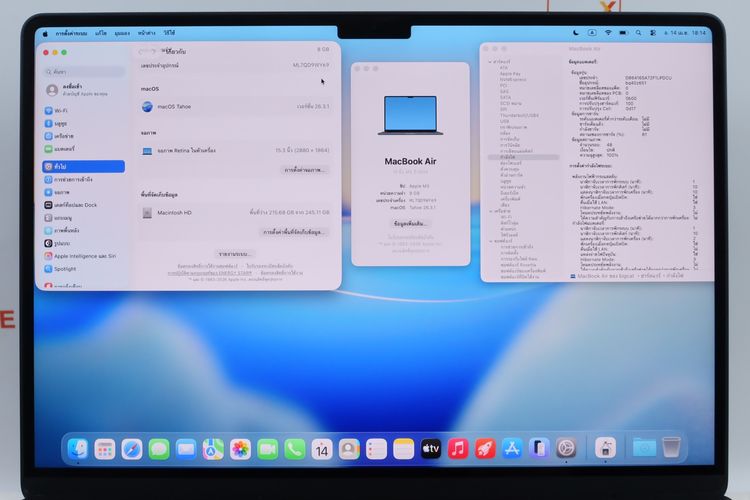Open the Apple menu
750x500 pixels.
45,33
